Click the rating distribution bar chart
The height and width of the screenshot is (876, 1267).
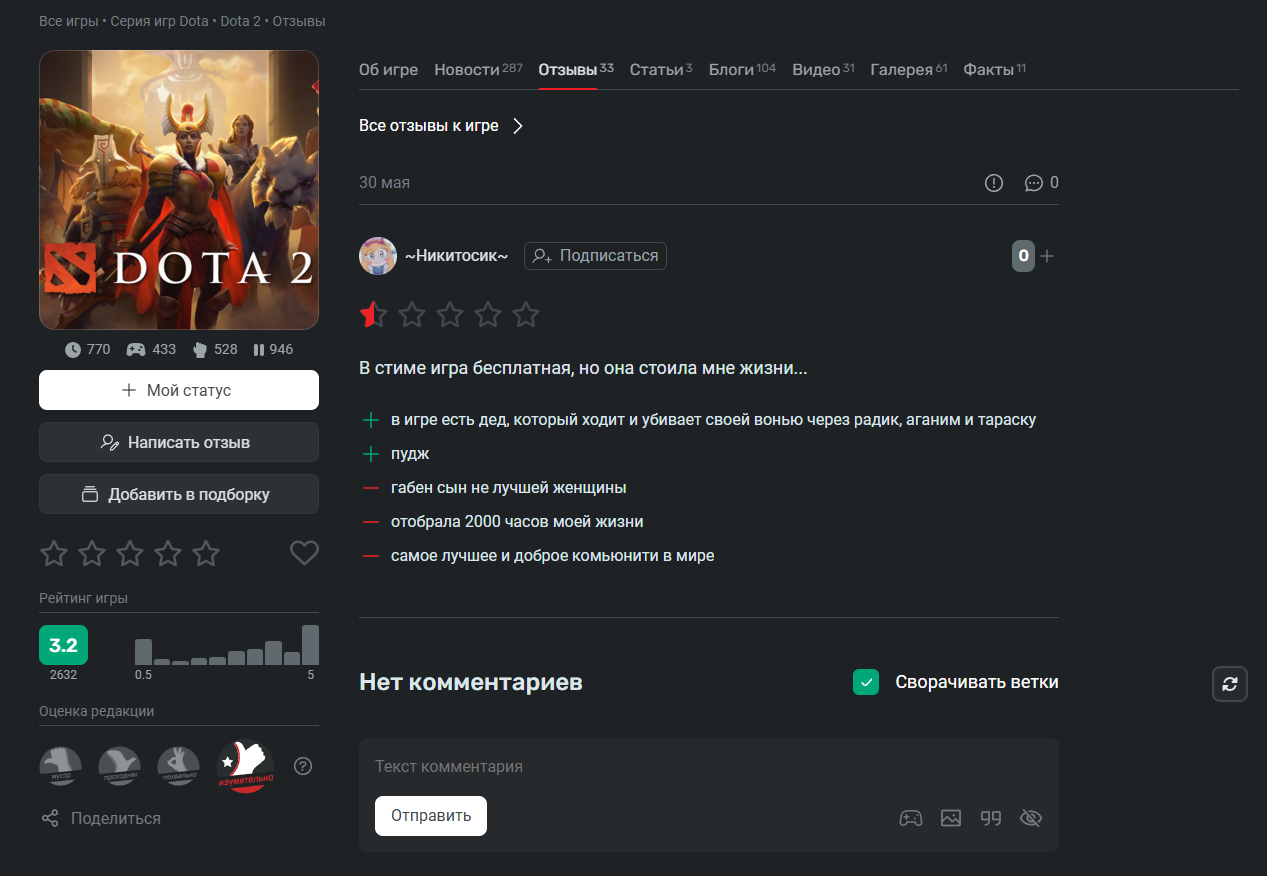[x=227, y=645]
